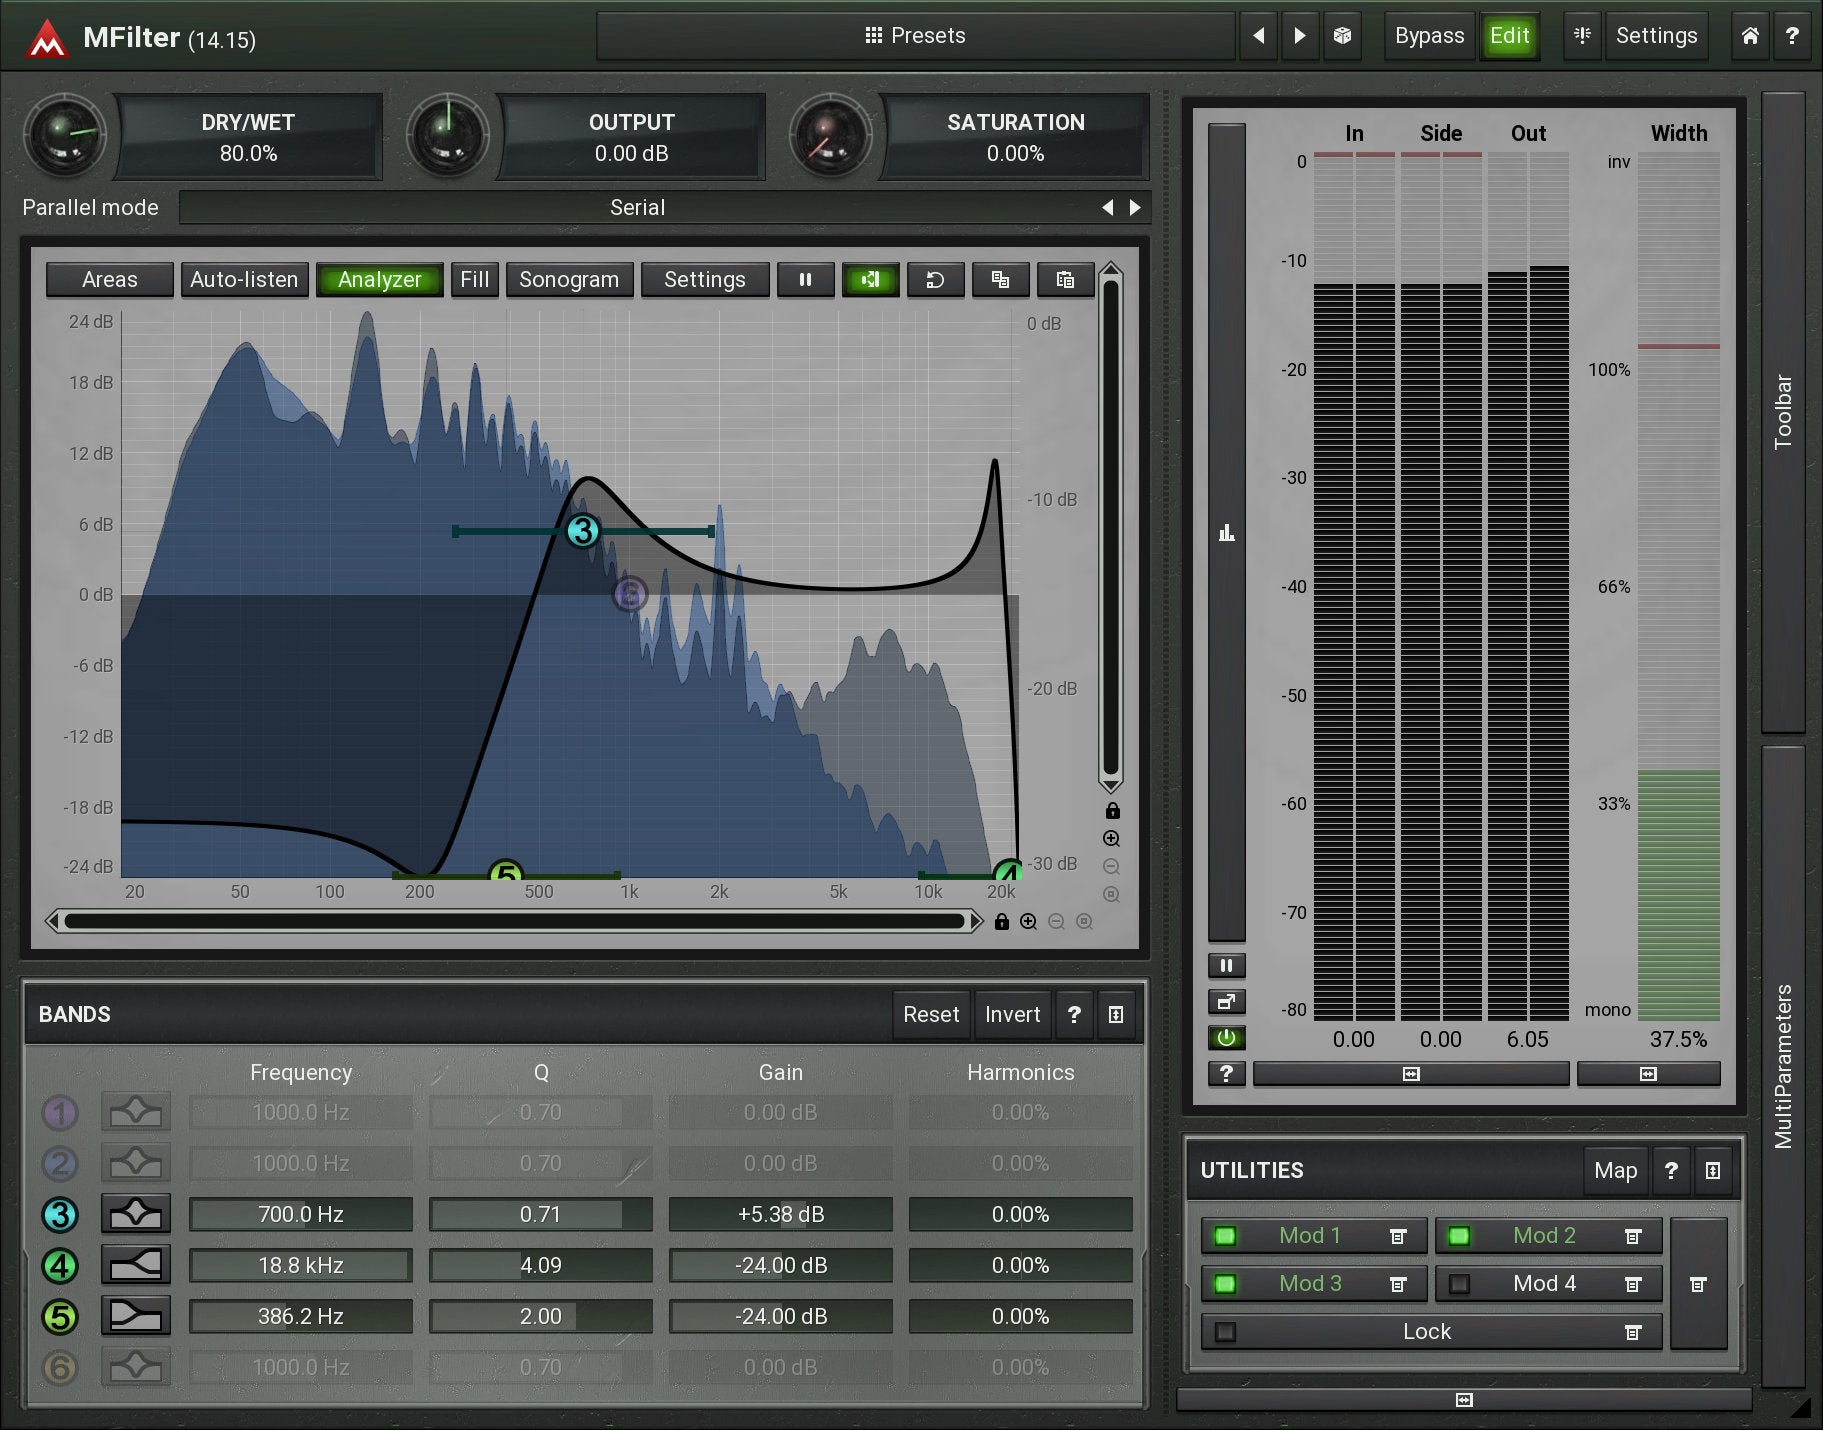Image resolution: width=1823 pixels, height=1430 pixels.
Task: Click the analyzer reset arrow icon
Action: click(x=935, y=280)
